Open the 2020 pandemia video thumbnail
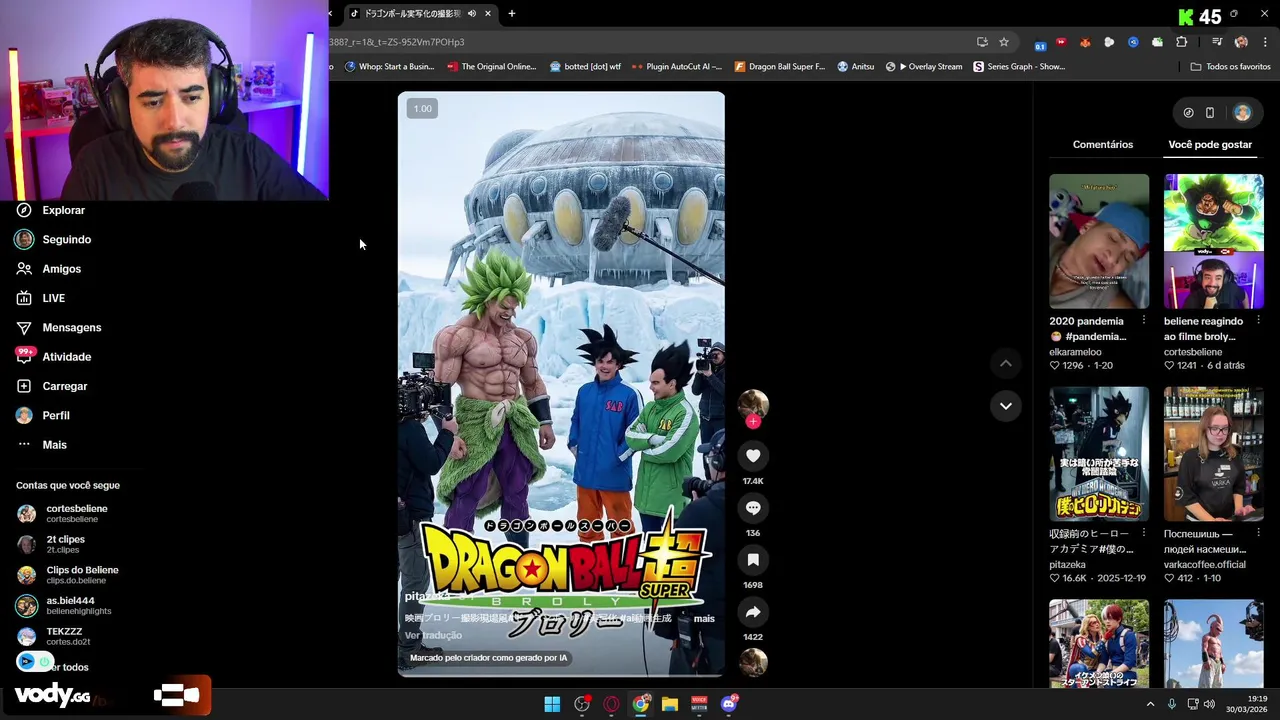 [1099, 241]
